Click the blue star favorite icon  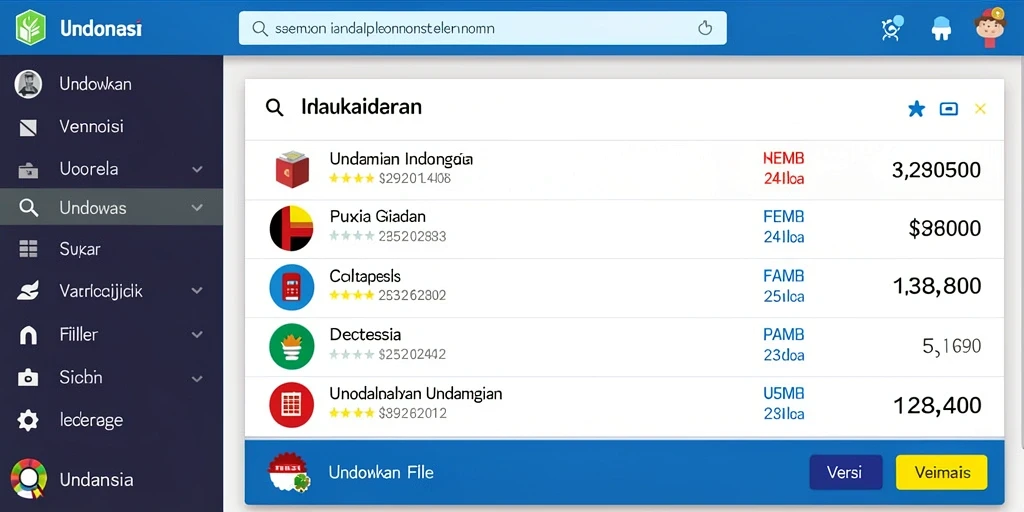click(x=916, y=109)
